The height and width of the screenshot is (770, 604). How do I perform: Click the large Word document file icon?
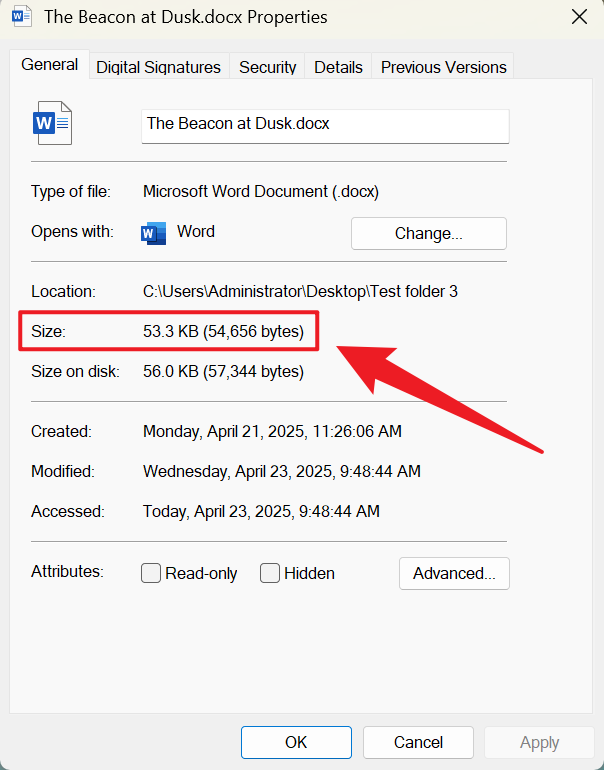(53, 124)
